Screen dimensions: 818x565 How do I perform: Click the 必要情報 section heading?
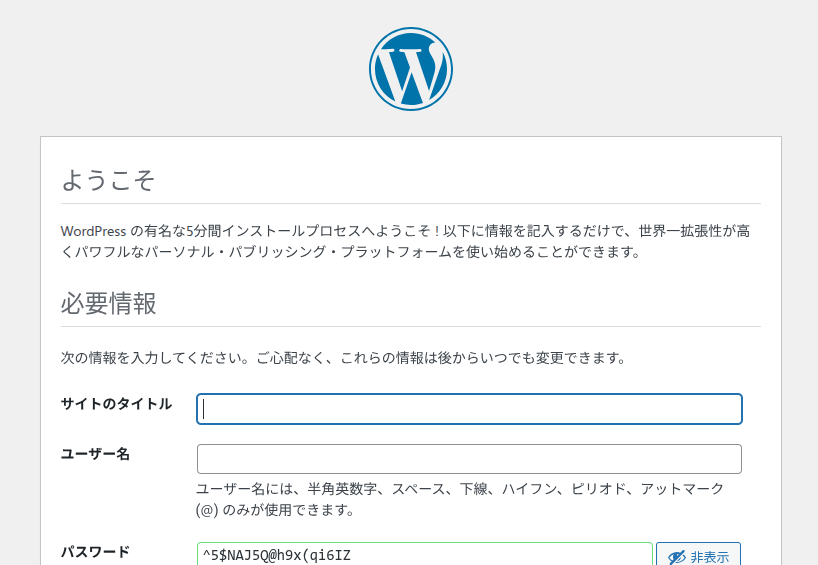coord(109,303)
